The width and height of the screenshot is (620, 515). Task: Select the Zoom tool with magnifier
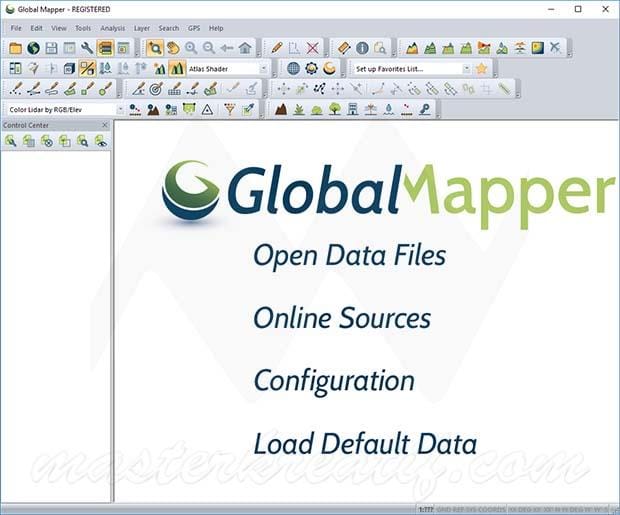coord(155,48)
